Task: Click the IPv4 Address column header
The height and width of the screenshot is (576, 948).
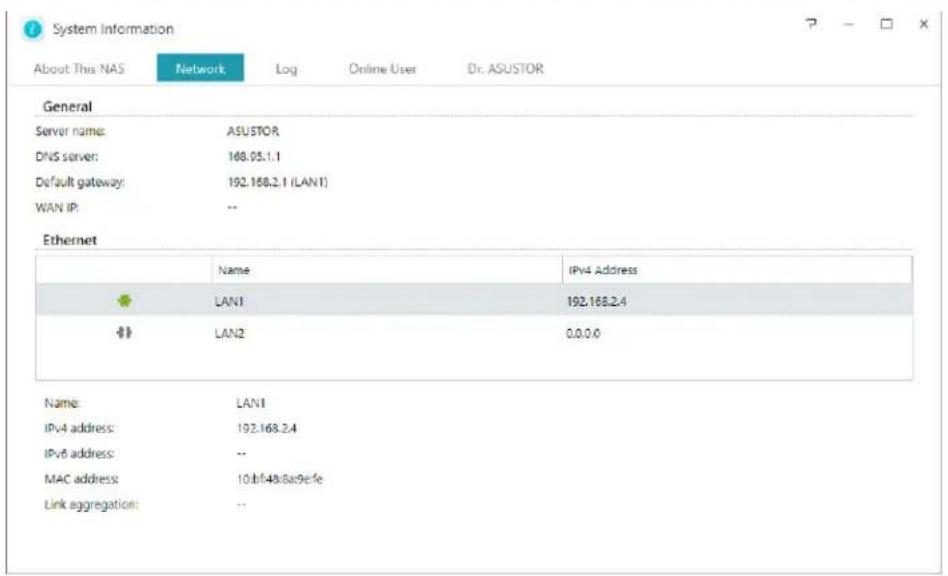Action: tap(737, 270)
